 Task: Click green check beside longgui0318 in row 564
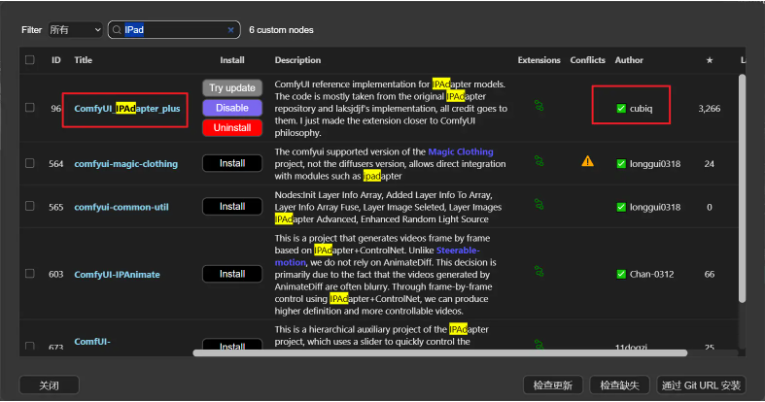pos(621,163)
